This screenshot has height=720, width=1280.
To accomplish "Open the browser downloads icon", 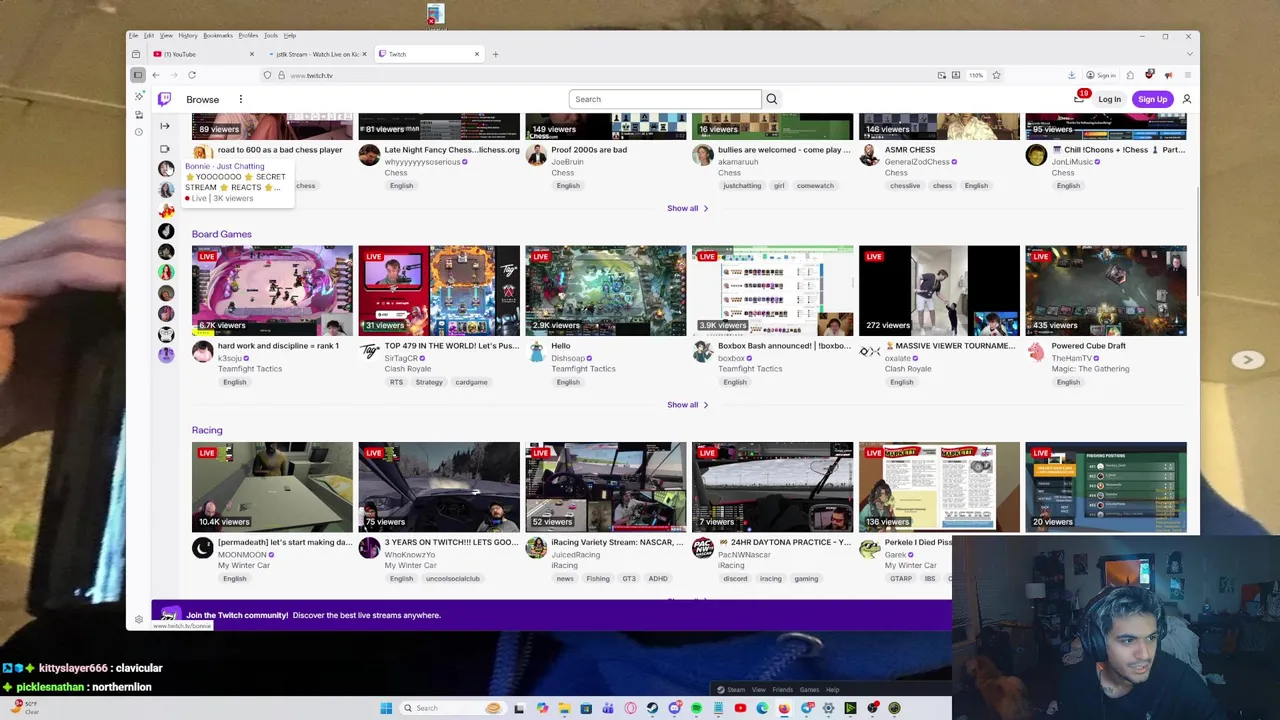I will pos(1071,75).
